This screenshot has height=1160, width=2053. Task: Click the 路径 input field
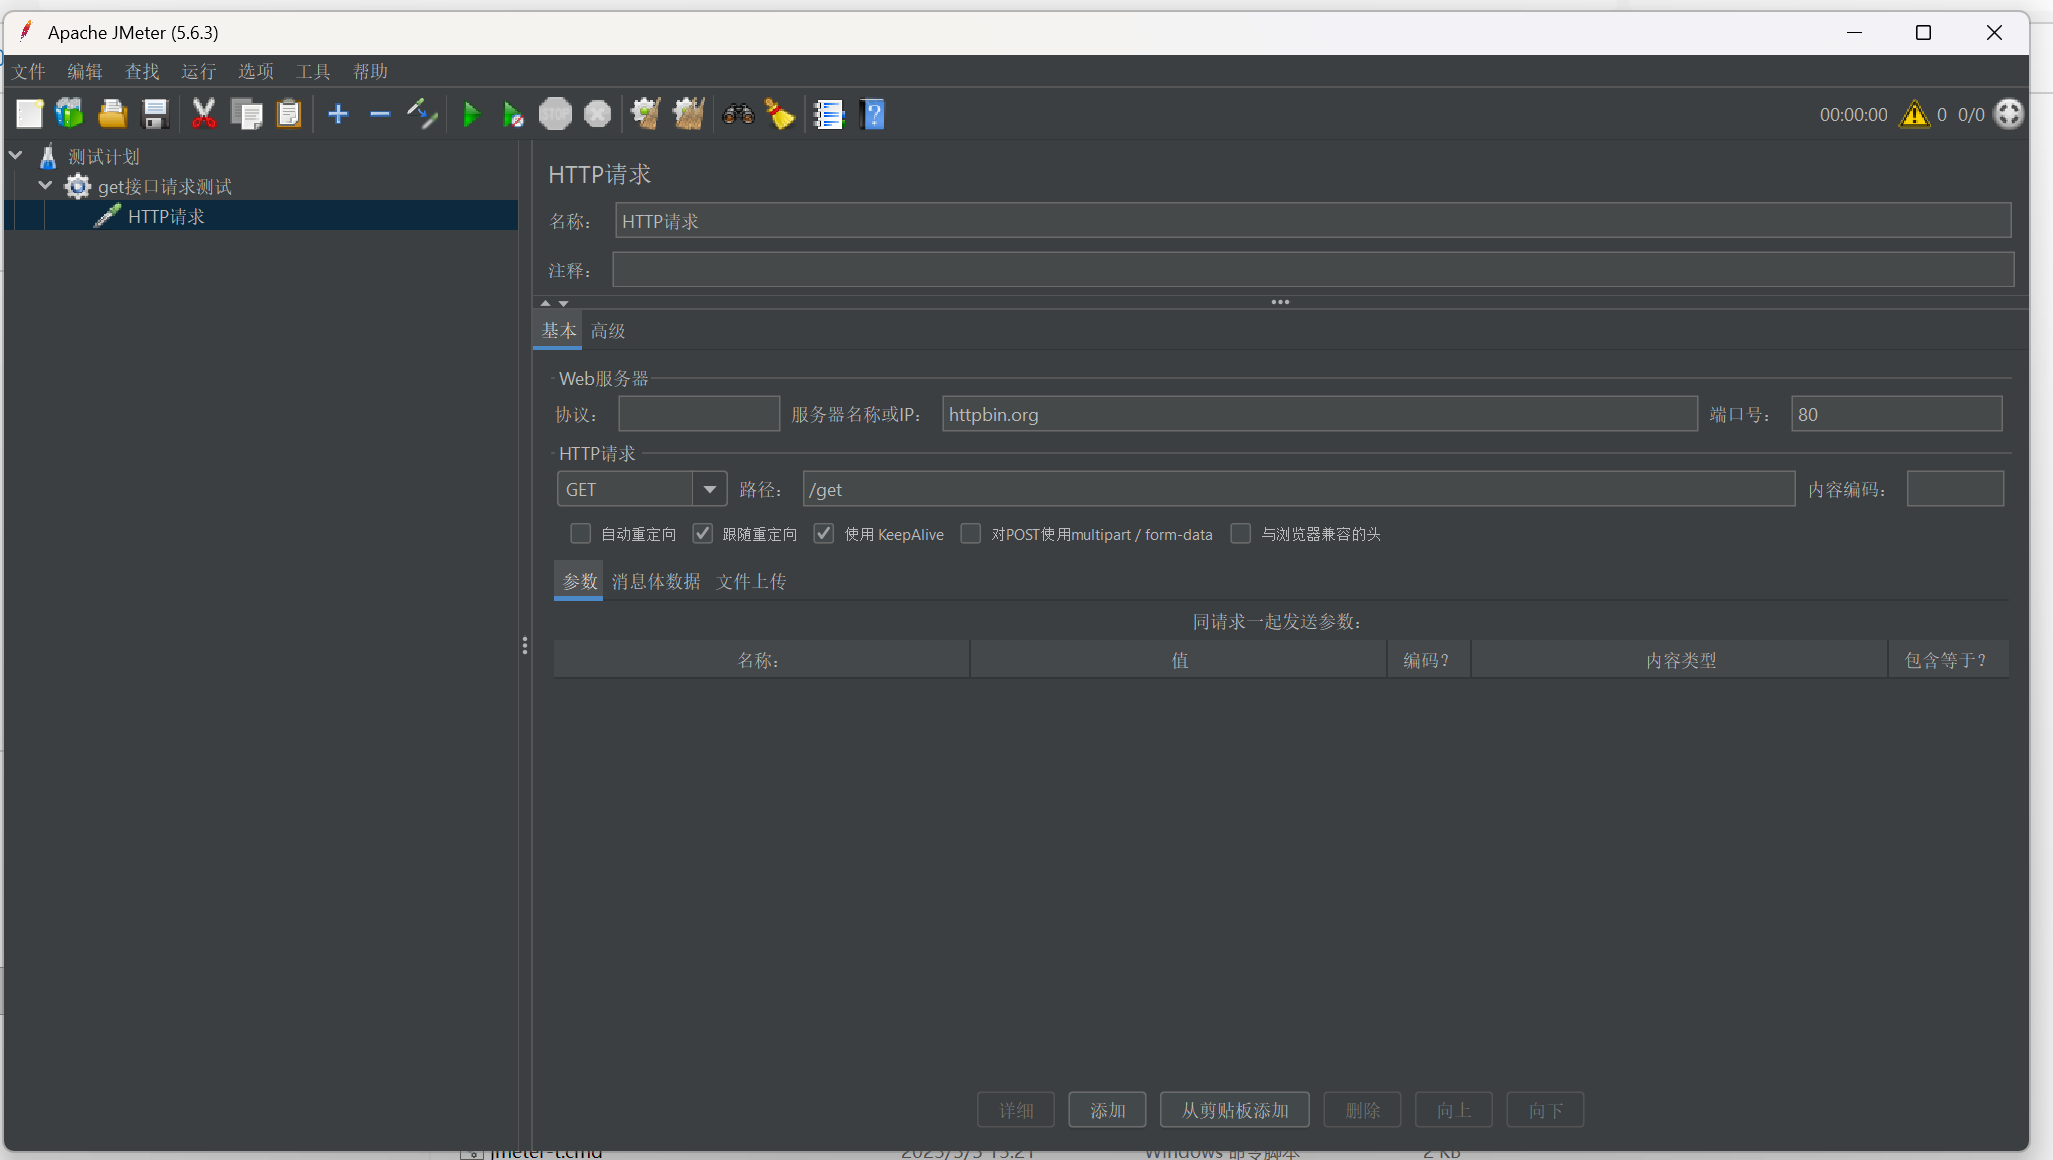(x=1298, y=490)
